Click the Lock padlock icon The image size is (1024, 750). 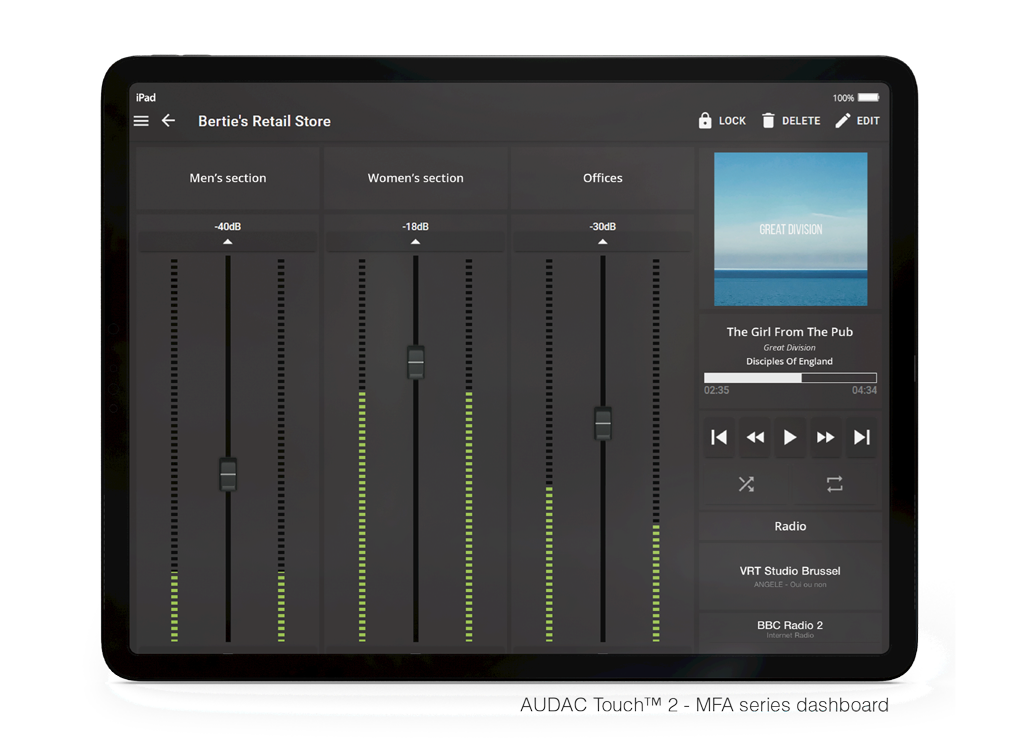point(705,121)
